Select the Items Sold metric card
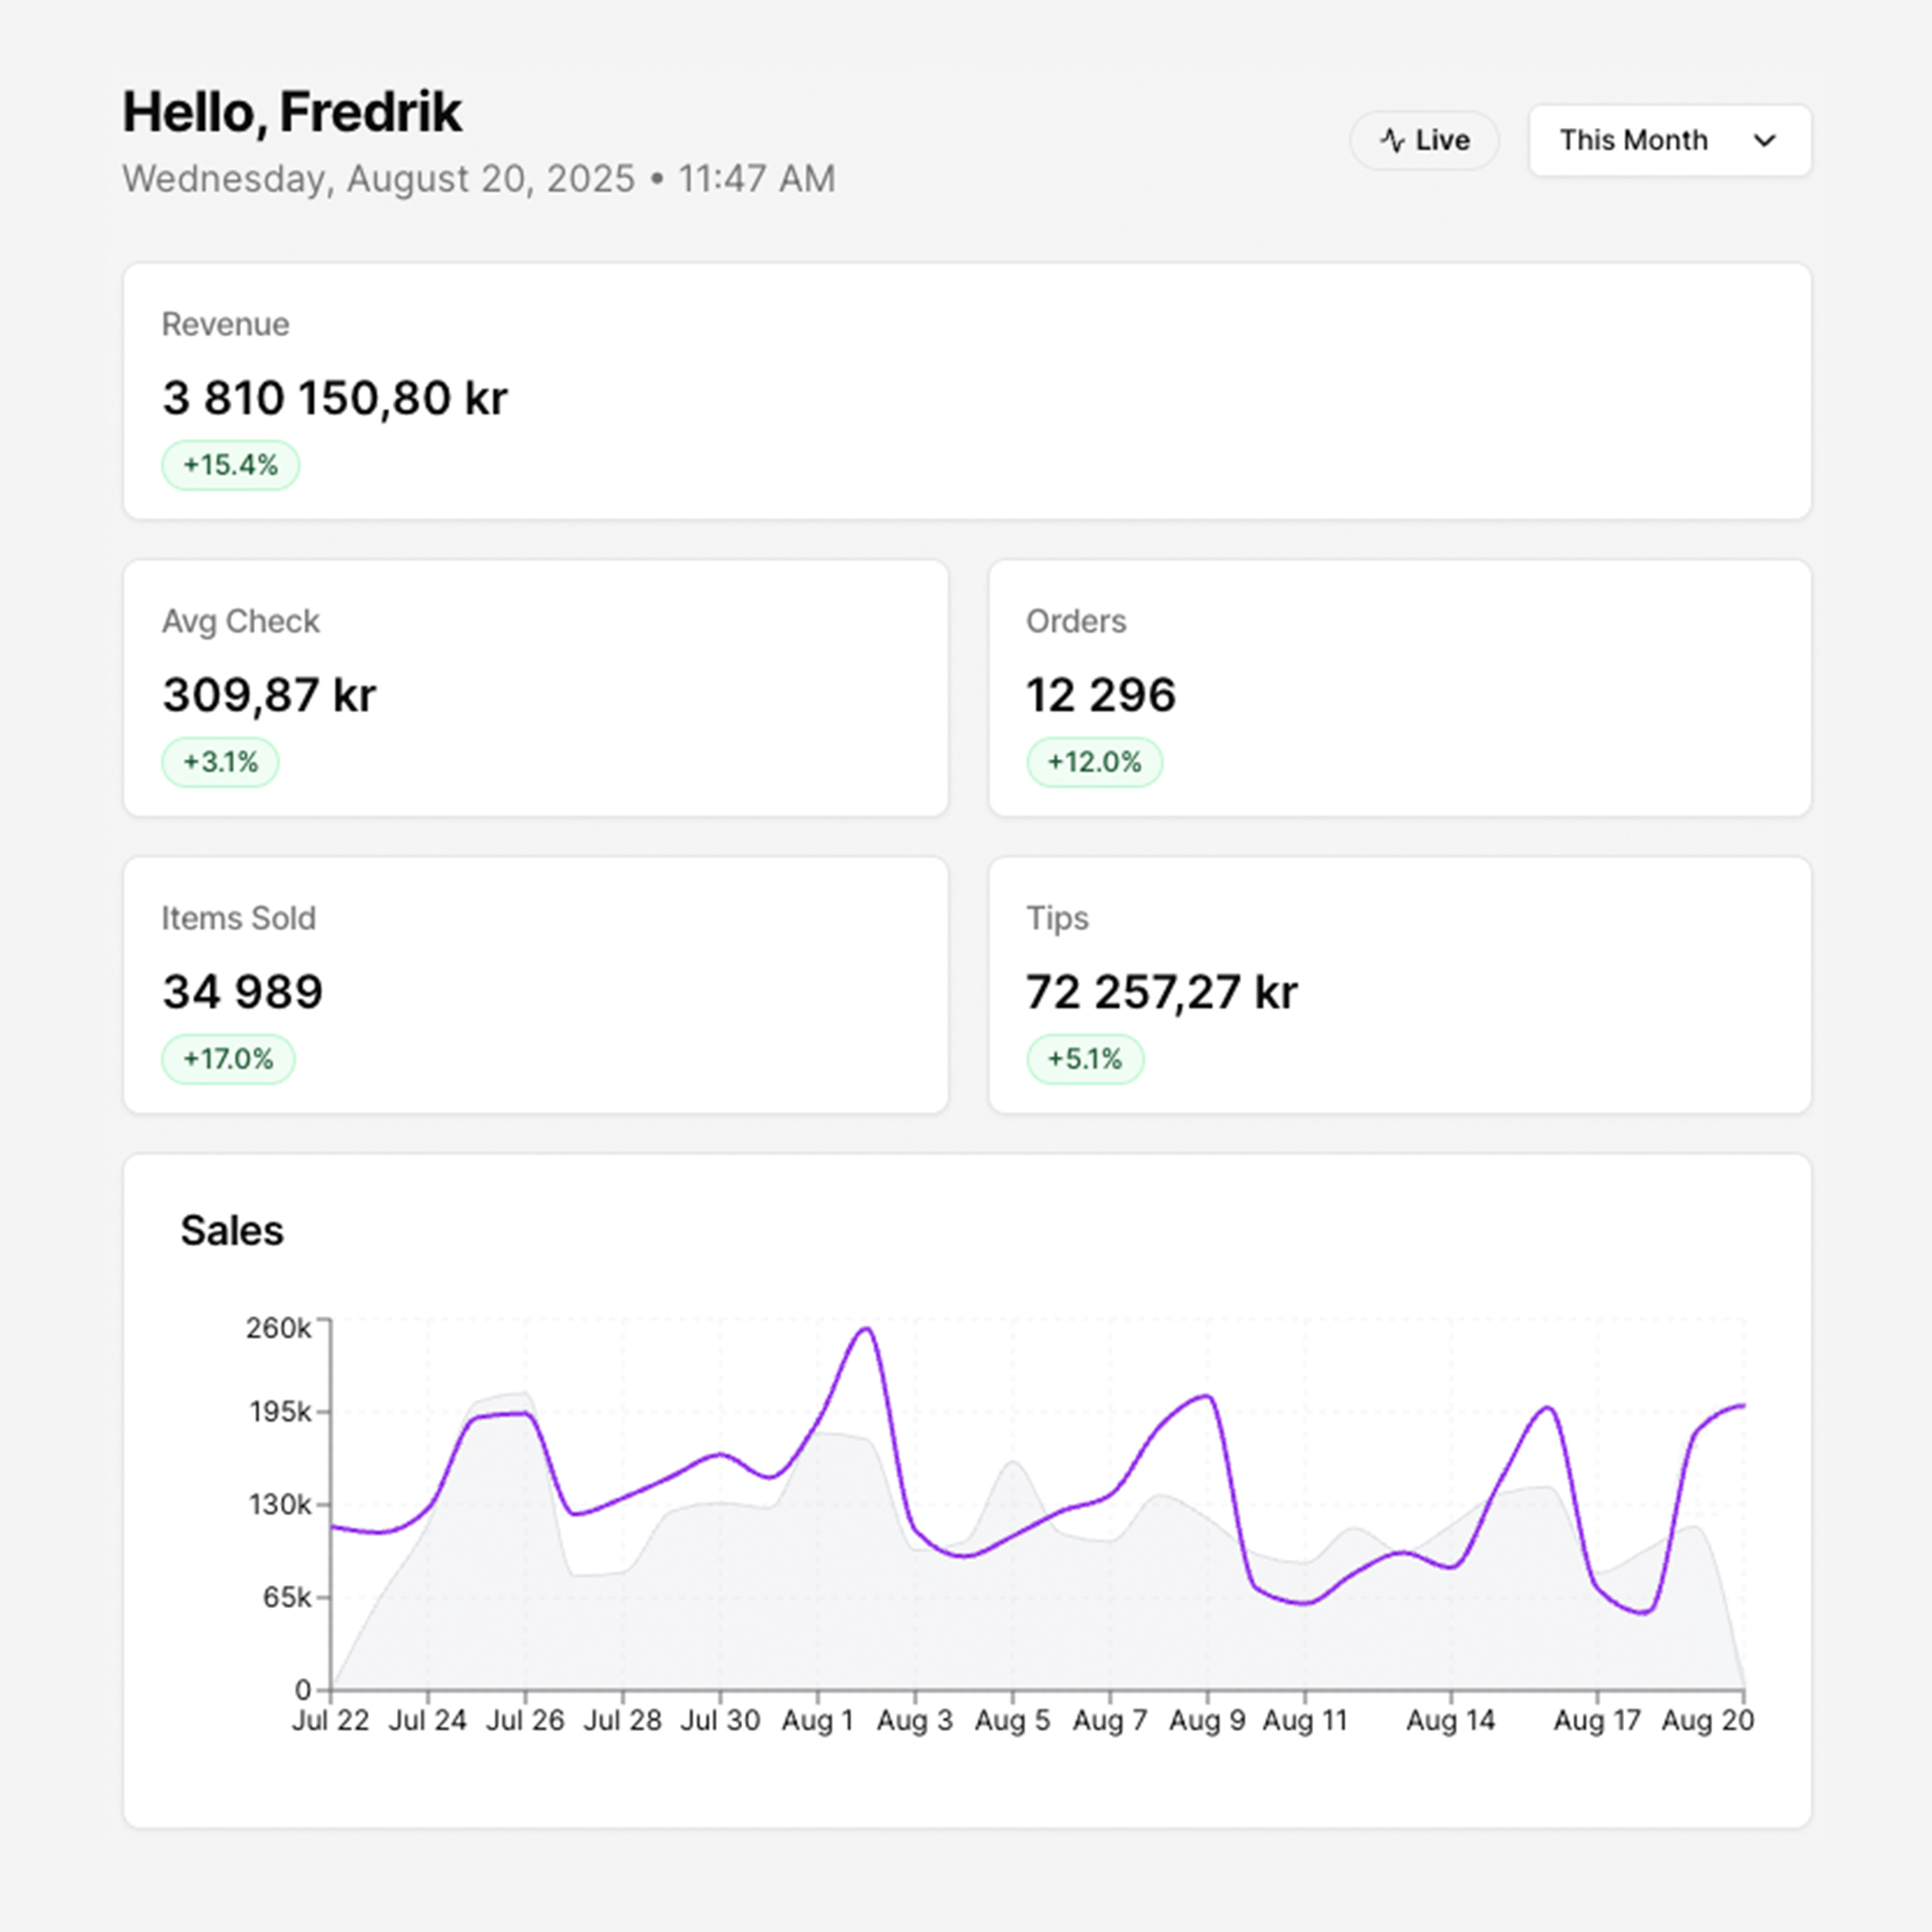This screenshot has width=1932, height=1932. coord(534,983)
